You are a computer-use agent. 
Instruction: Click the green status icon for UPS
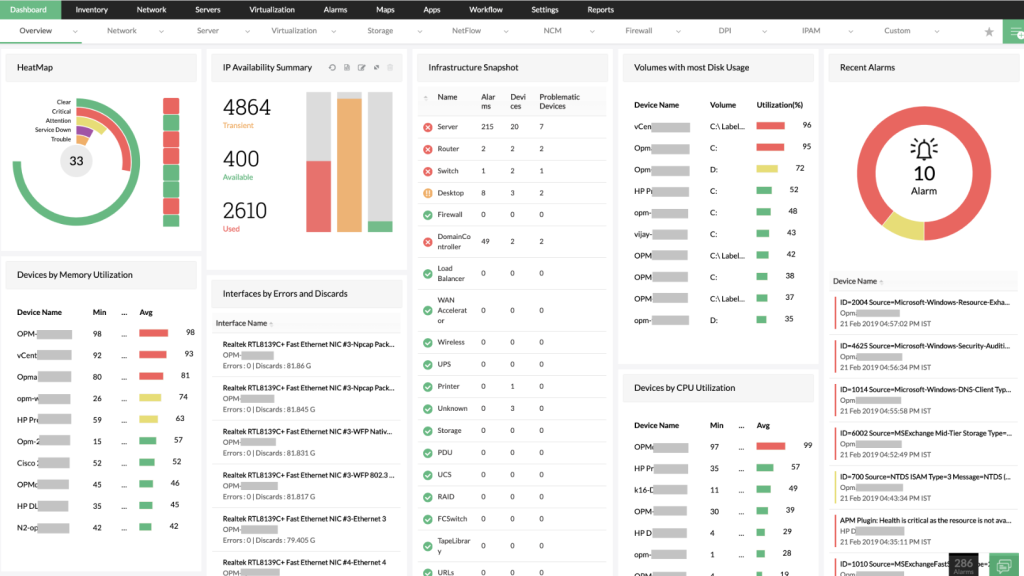tap(428, 365)
